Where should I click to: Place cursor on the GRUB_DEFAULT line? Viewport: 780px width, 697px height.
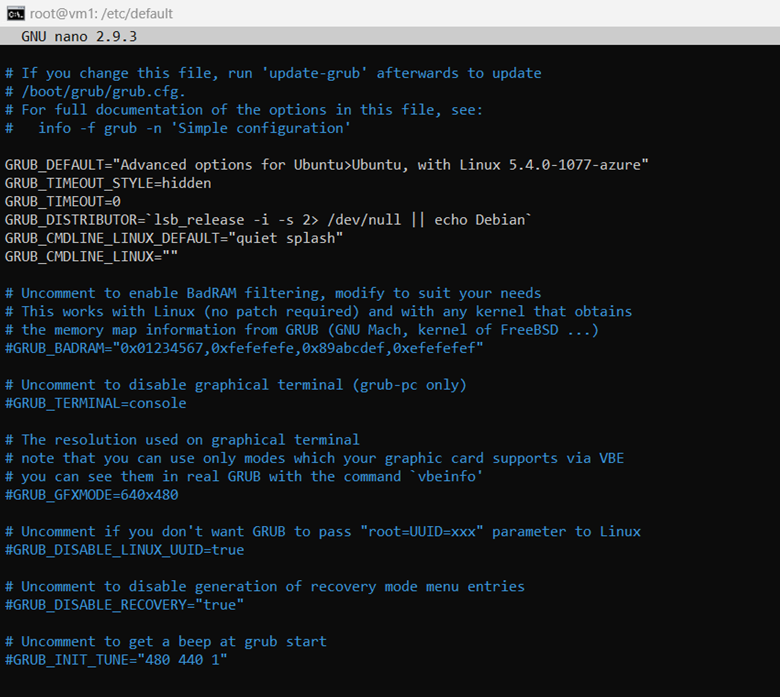pos(326,165)
